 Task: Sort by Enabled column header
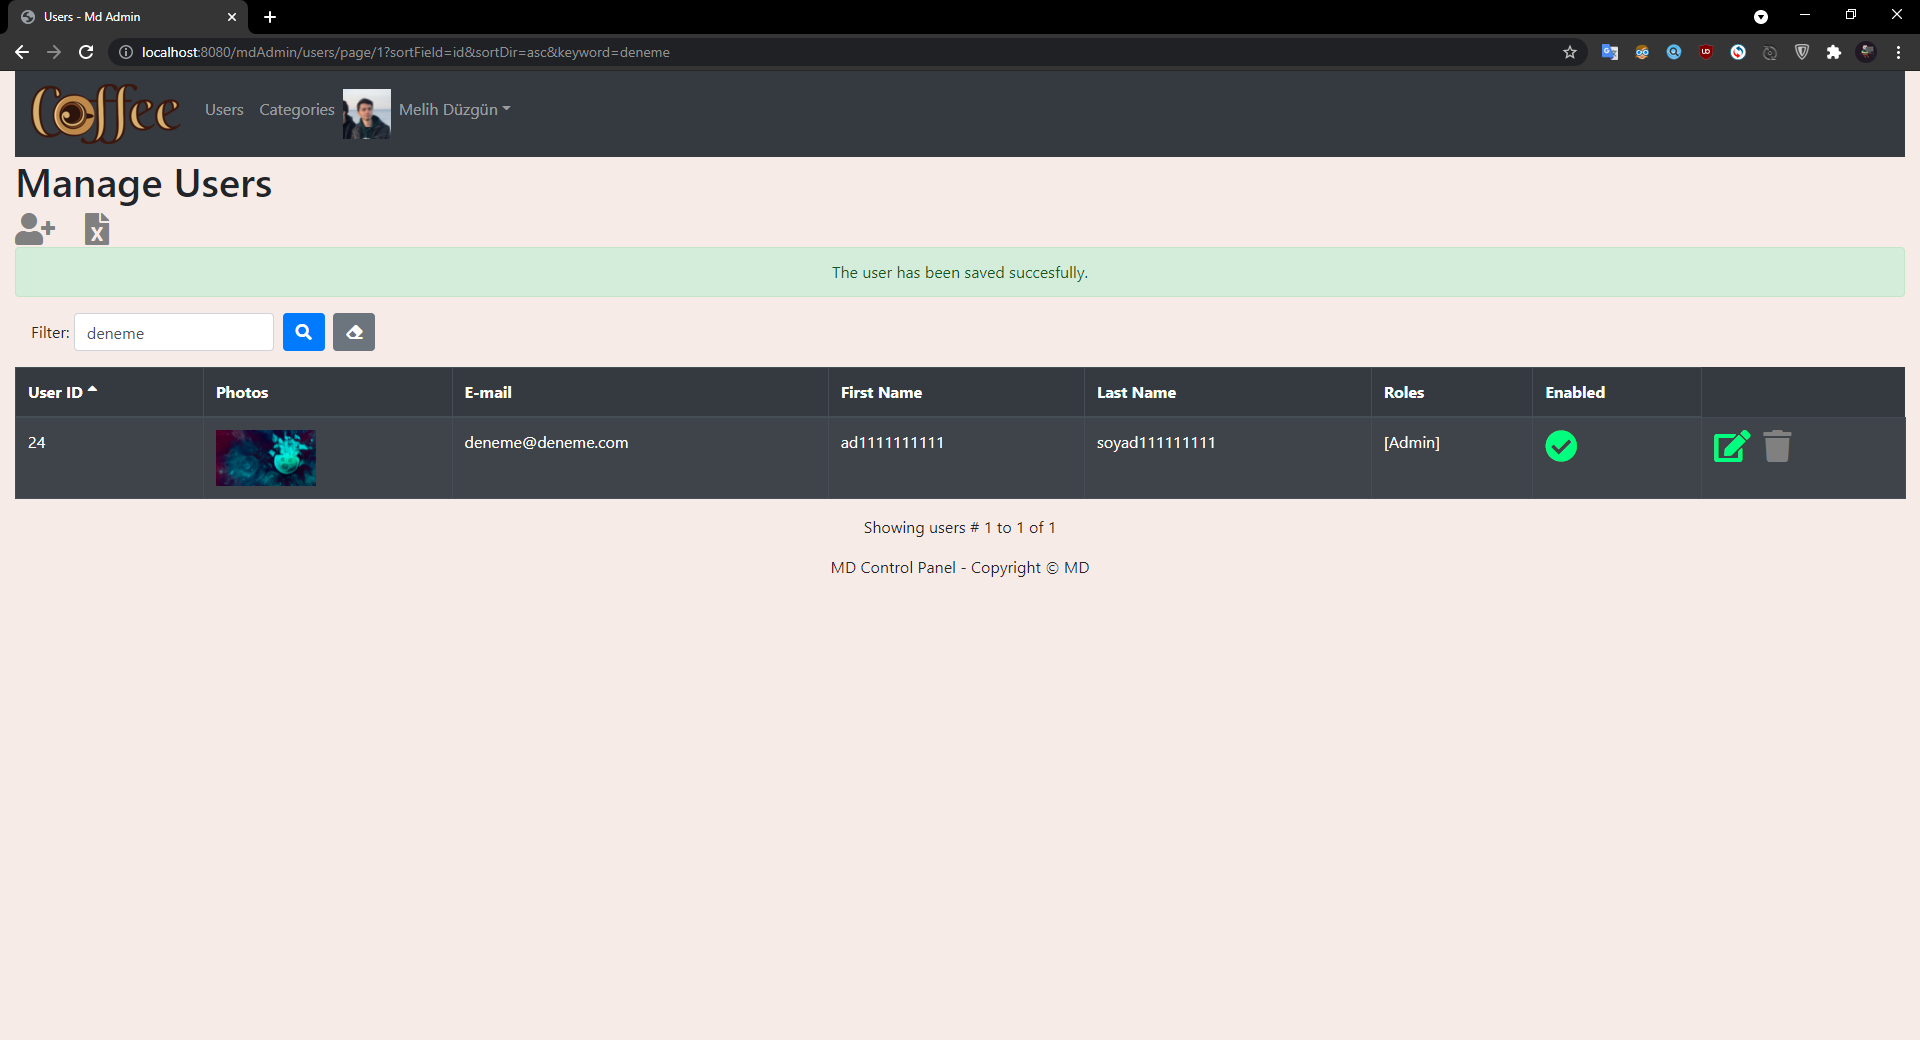[x=1575, y=392]
